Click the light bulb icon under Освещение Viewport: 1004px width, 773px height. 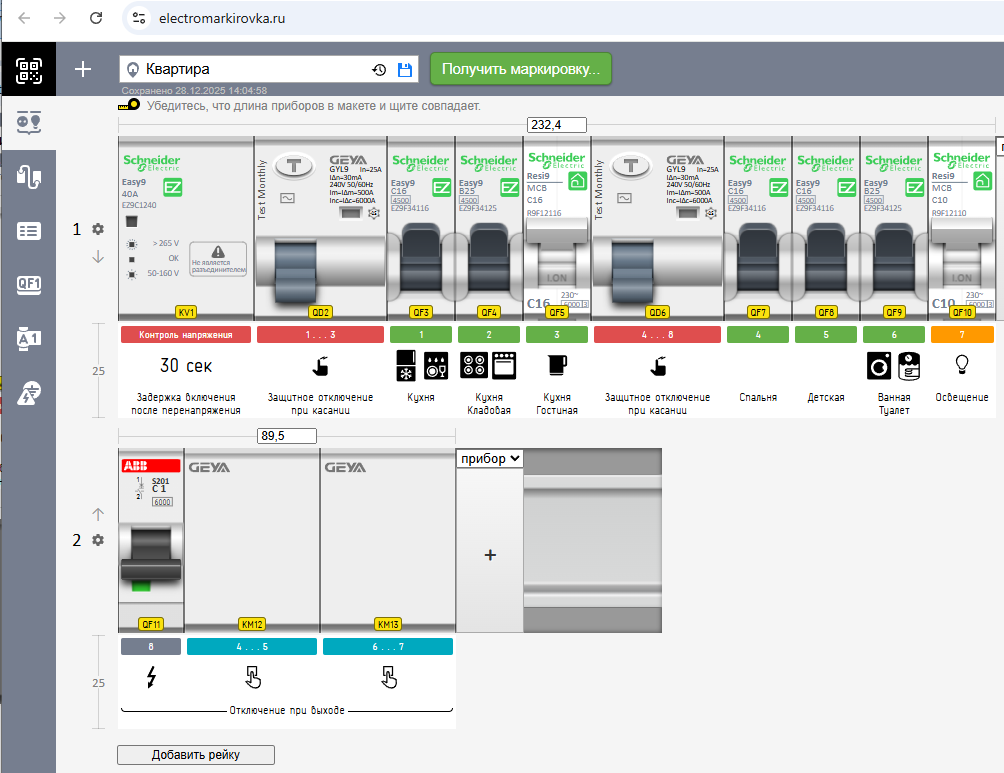click(963, 363)
